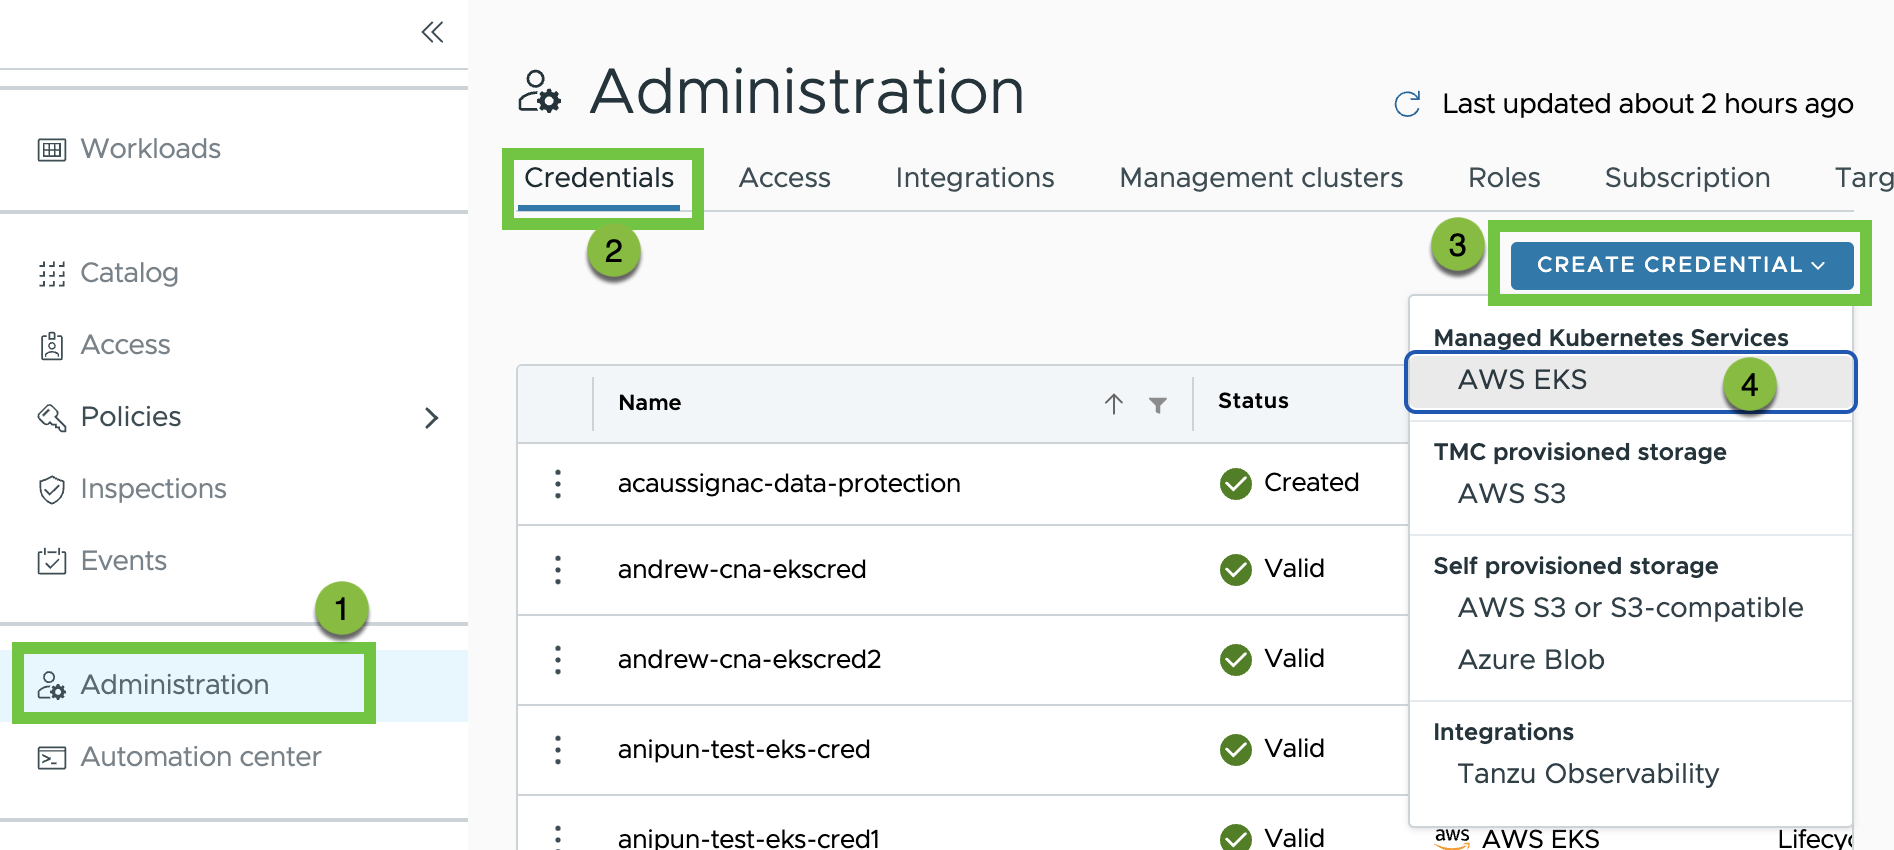Click the Name column header
Screen dimensions: 1894x850
(650, 403)
